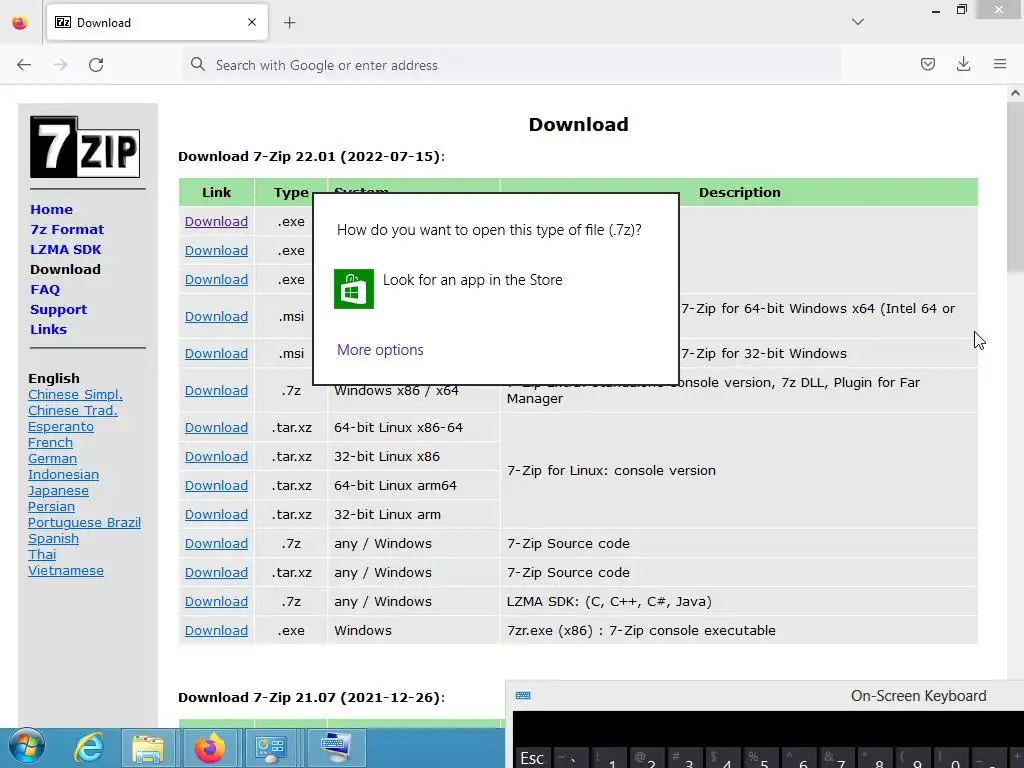Open the Support sidebar link

click(x=58, y=310)
